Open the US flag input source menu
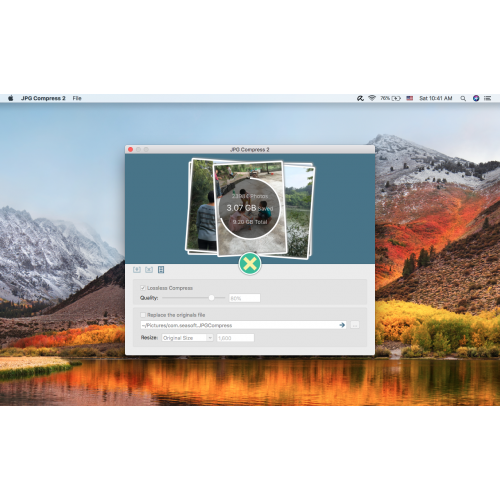The width and height of the screenshot is (500, 500). (x=410, y=98)
